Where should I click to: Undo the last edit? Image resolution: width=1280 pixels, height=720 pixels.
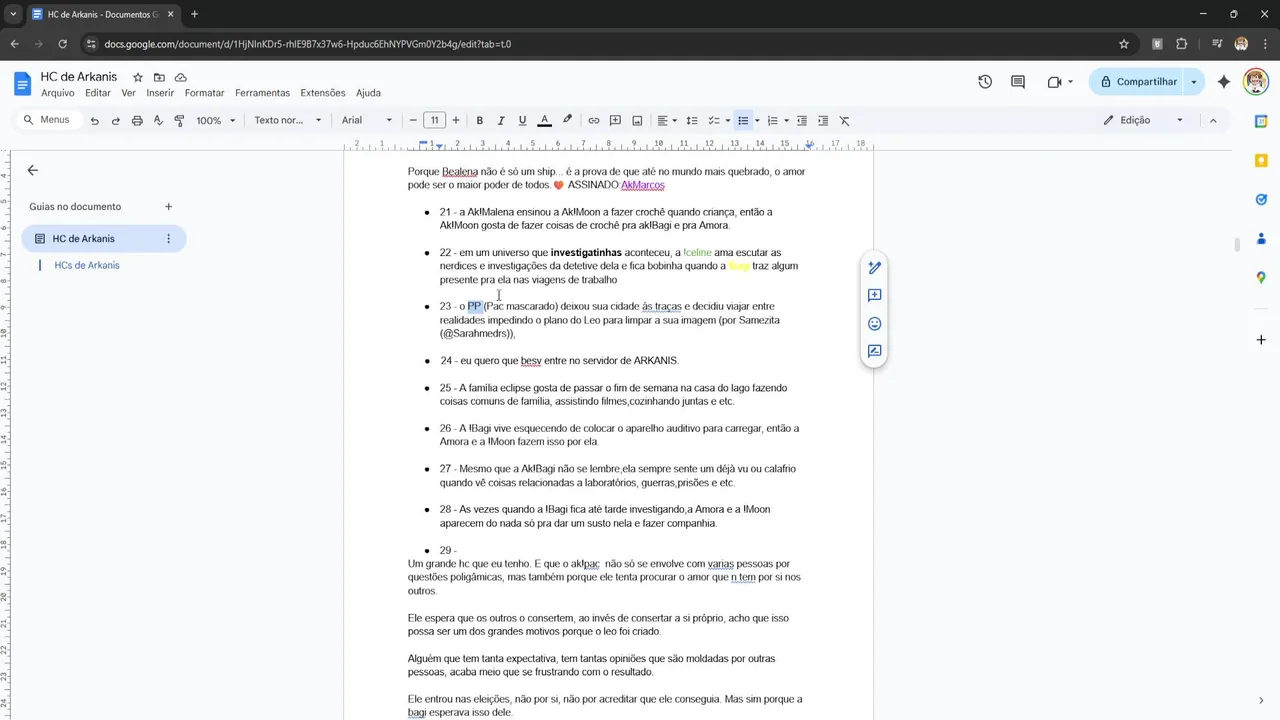(94, 120)
